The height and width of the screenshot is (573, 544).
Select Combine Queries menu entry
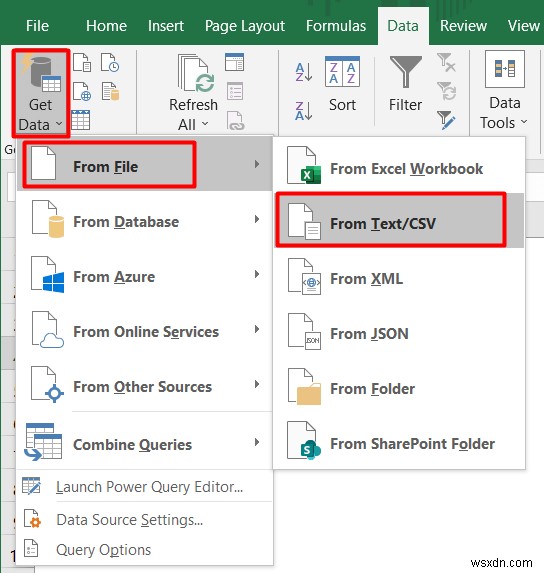(x=145, y=443)
